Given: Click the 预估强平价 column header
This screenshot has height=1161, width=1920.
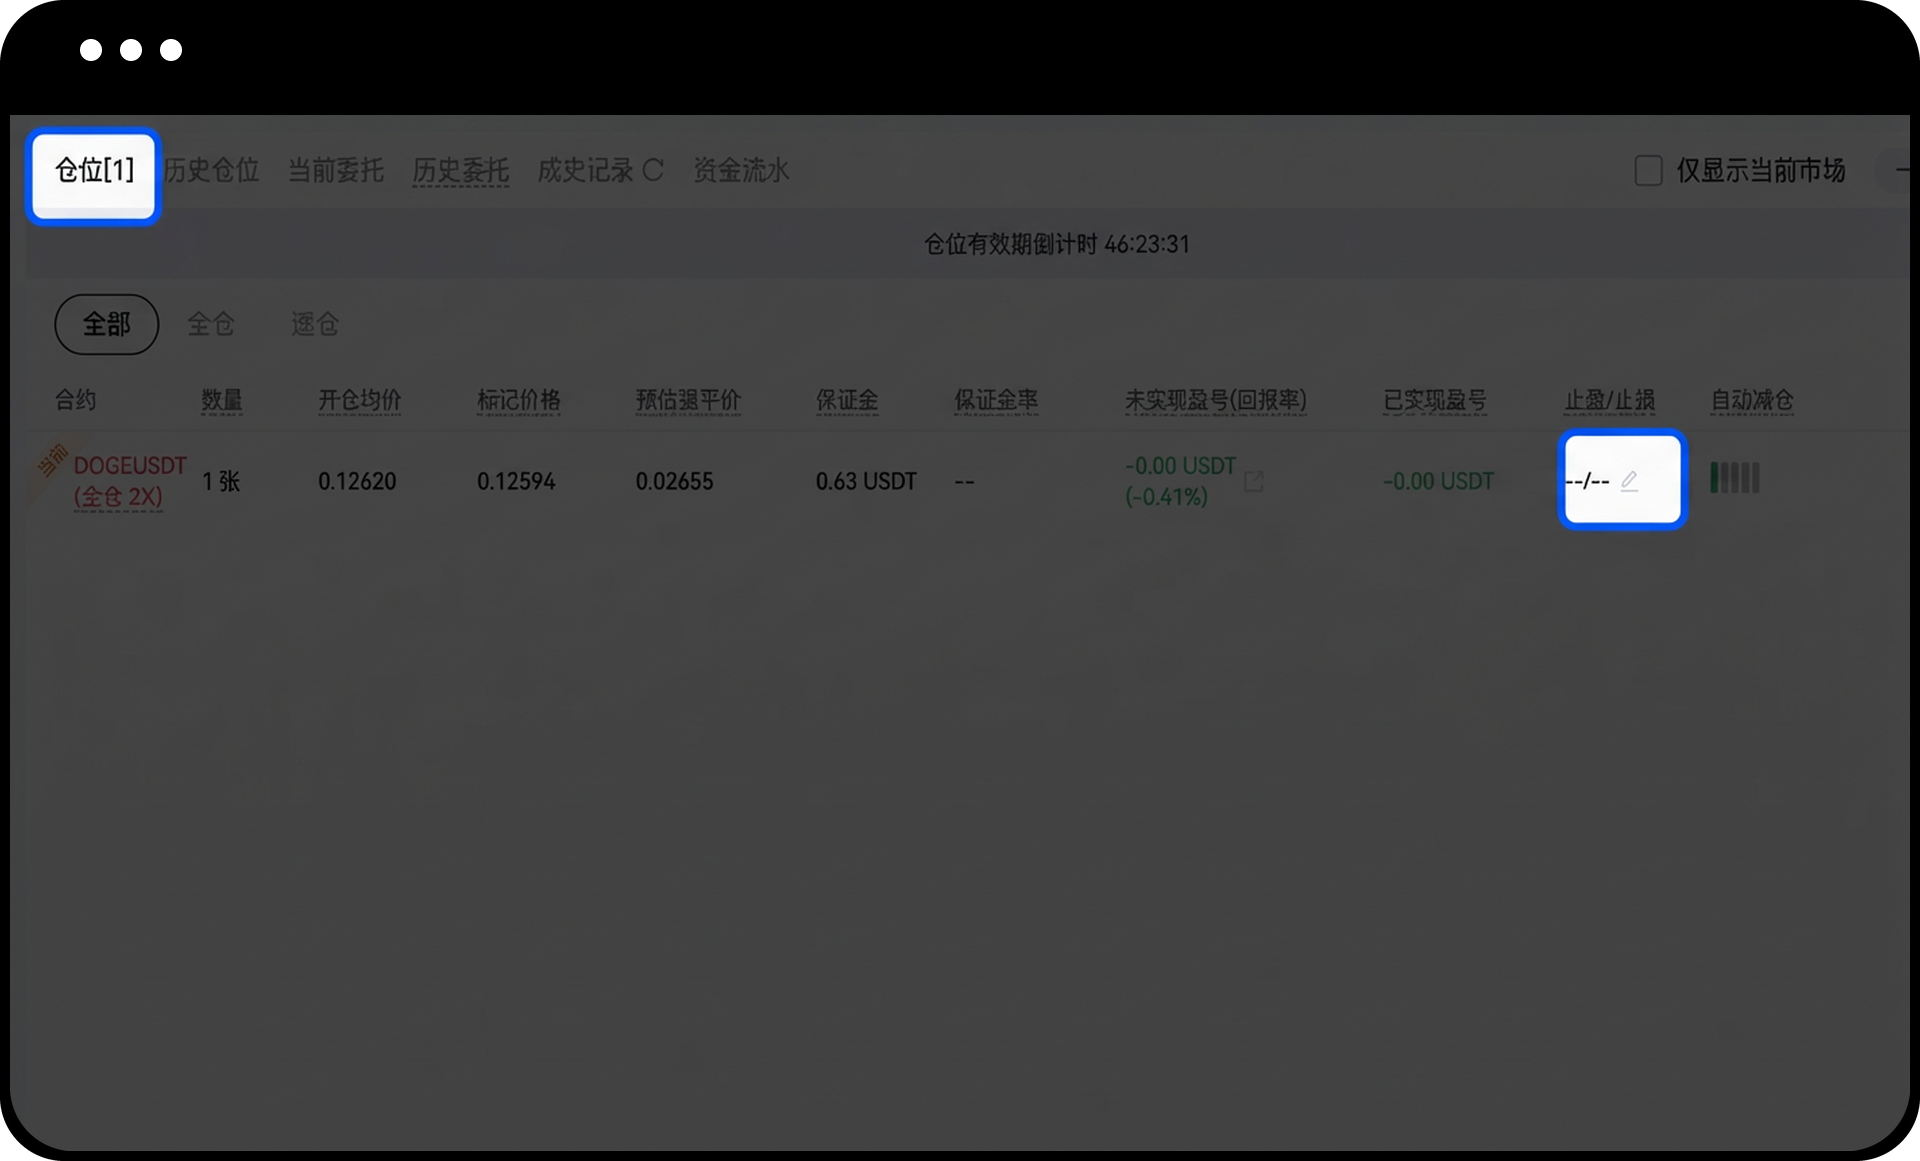Looking at the screenshot, I should 688,401.
